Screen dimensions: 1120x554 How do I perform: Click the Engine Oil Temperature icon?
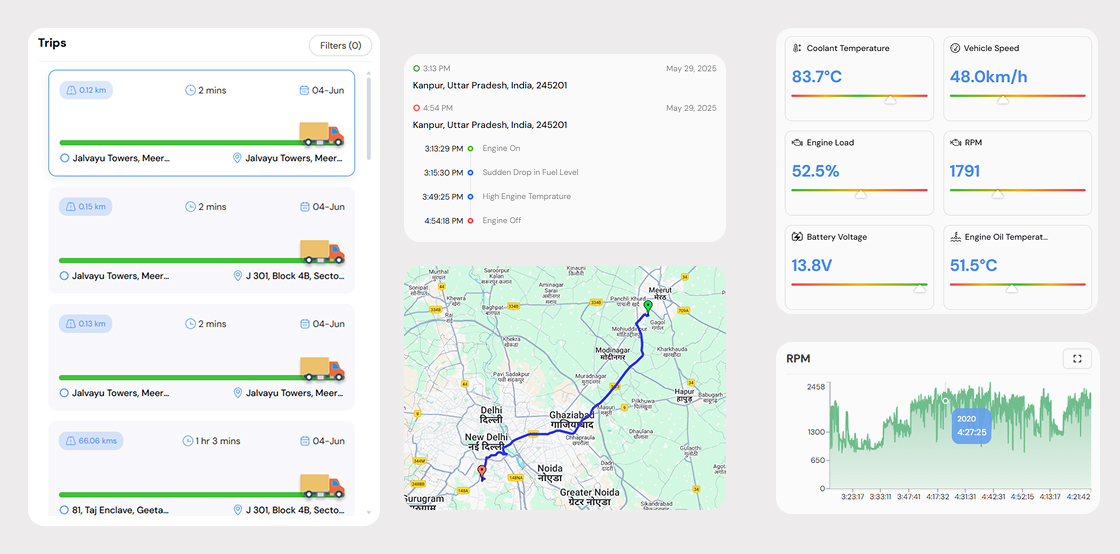955,238
